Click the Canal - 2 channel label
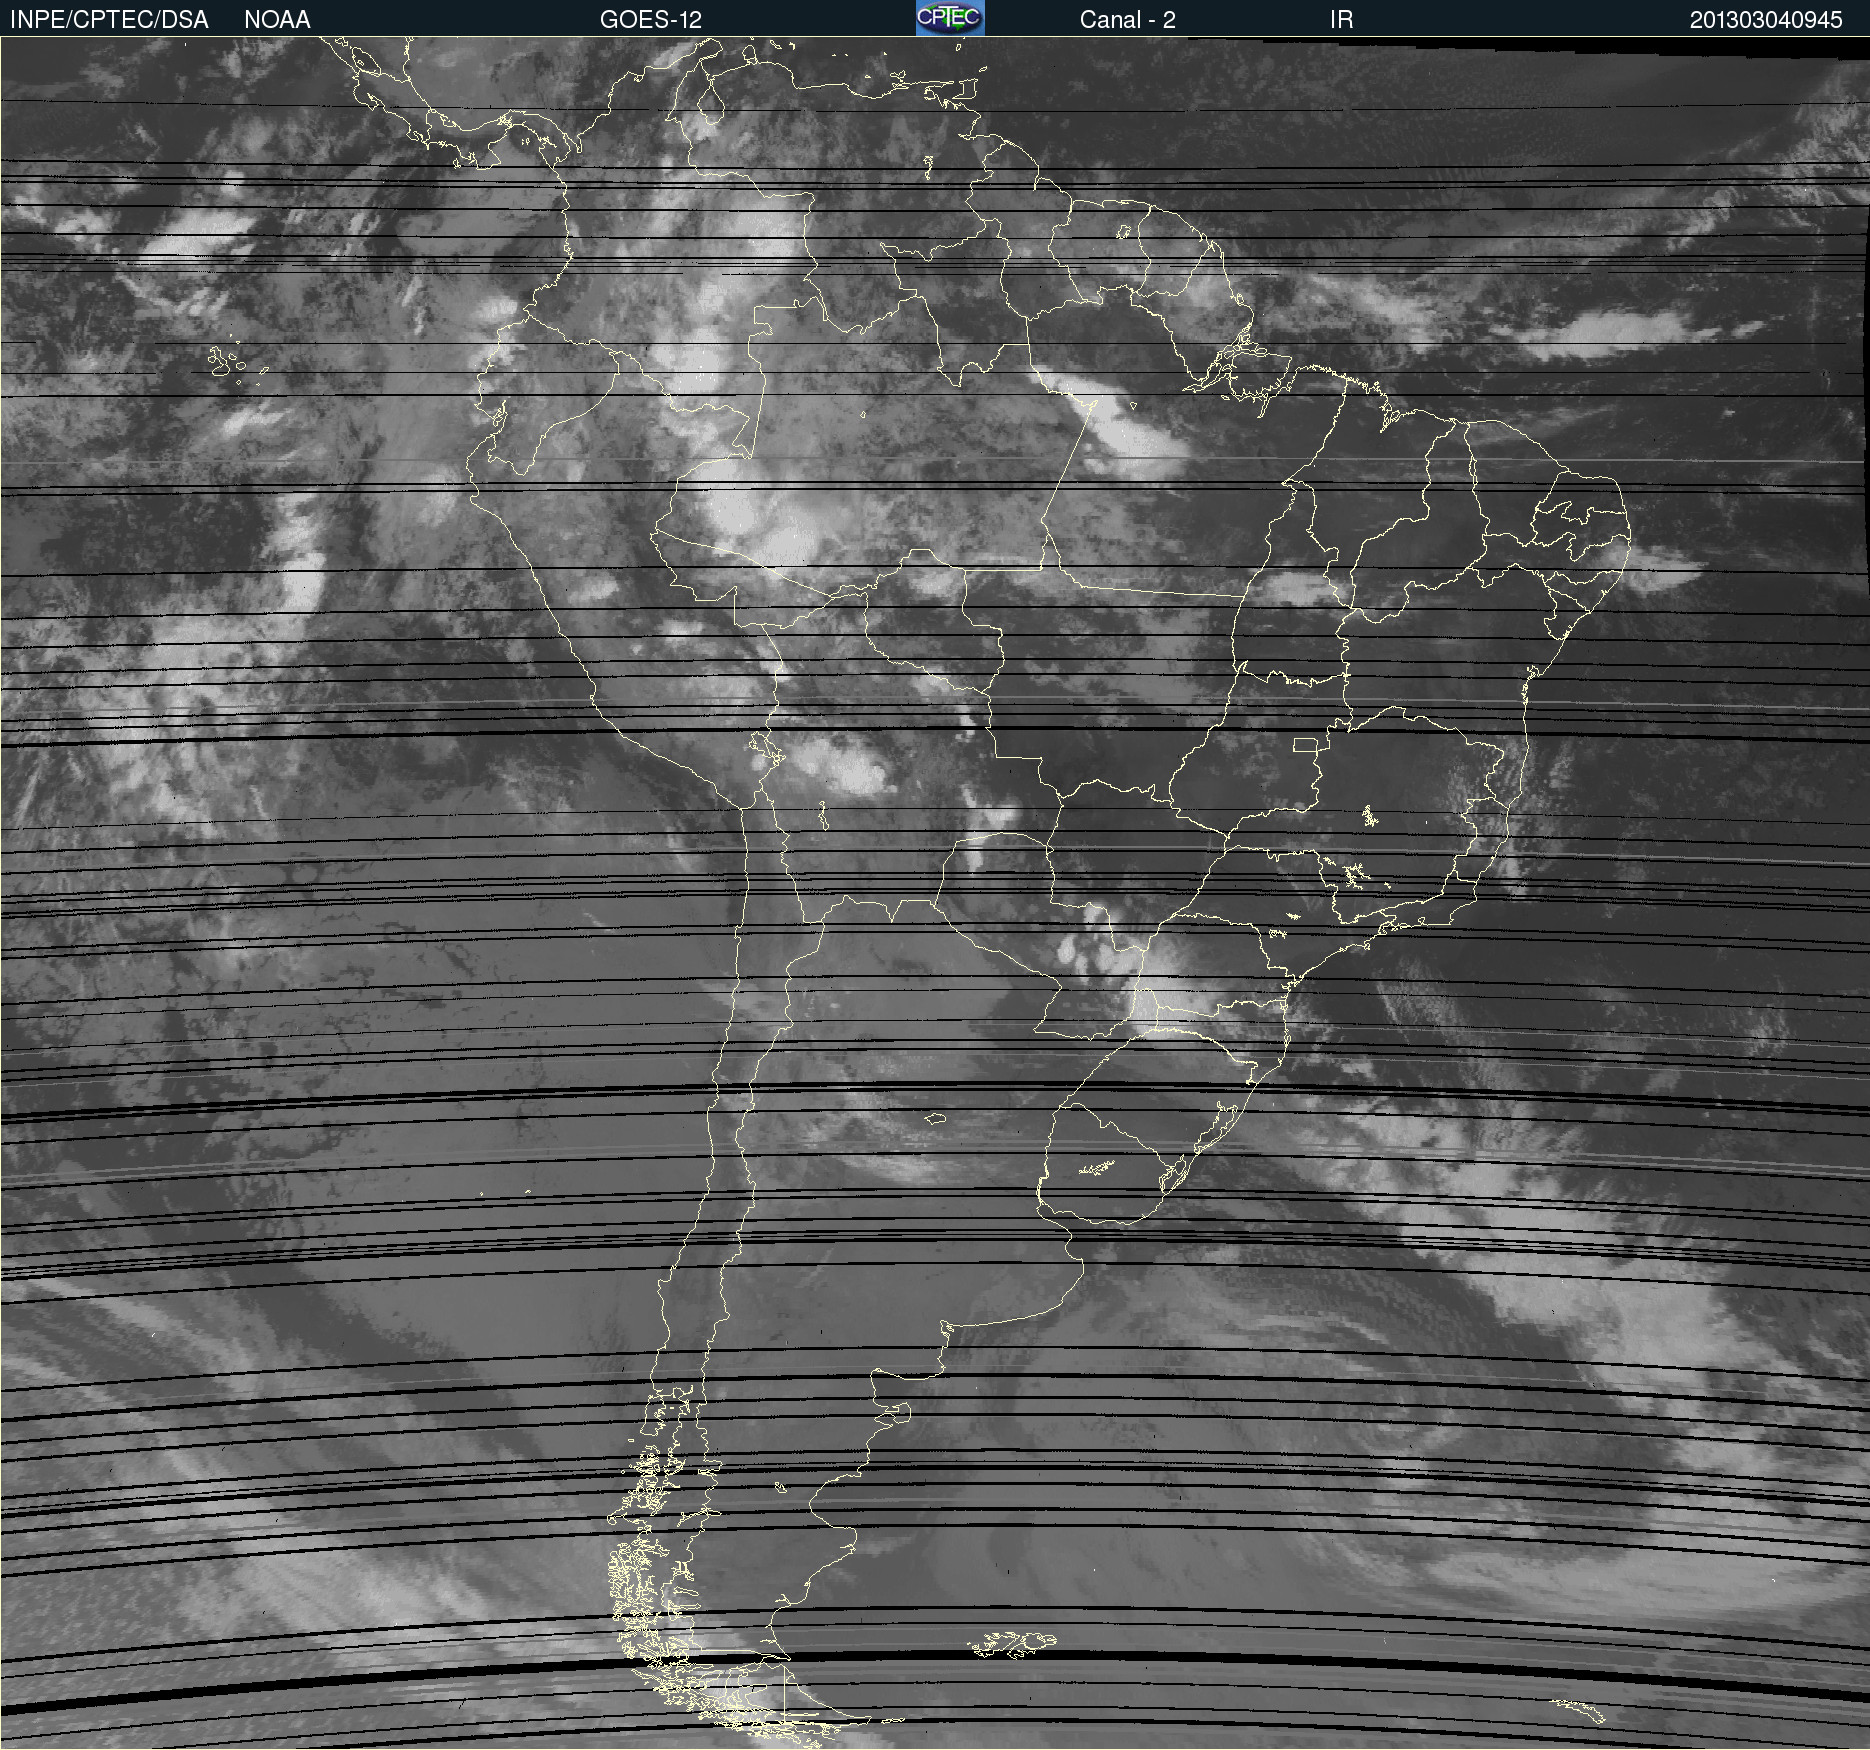Viewport: 1870px width, 1750px height. point(1127,20)
